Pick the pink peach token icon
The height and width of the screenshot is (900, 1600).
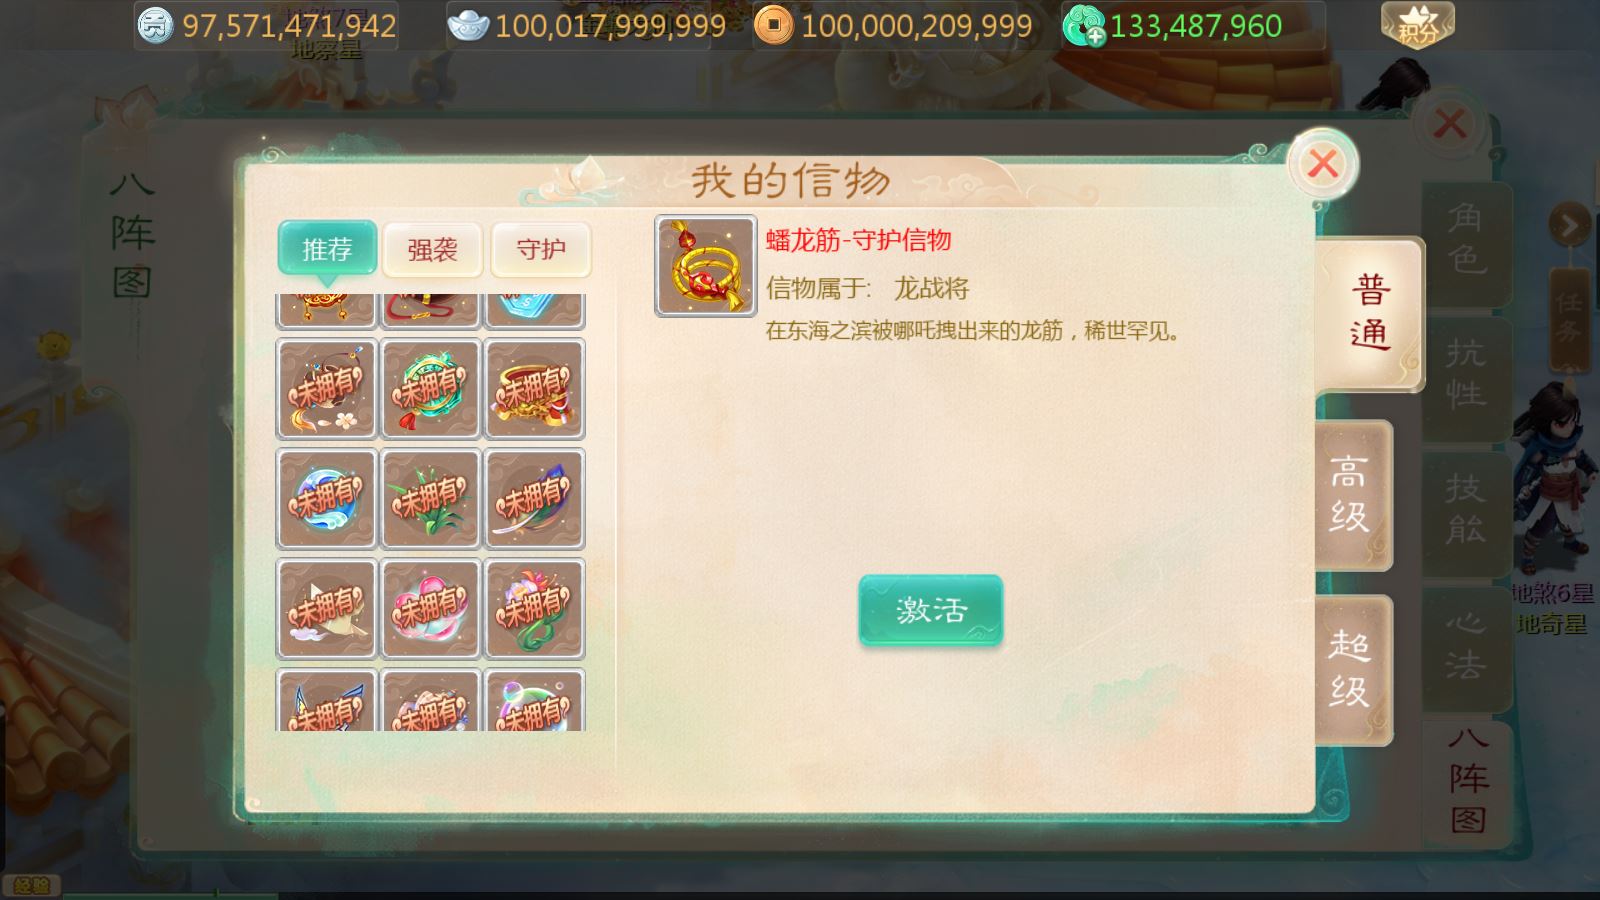(431, 608)
